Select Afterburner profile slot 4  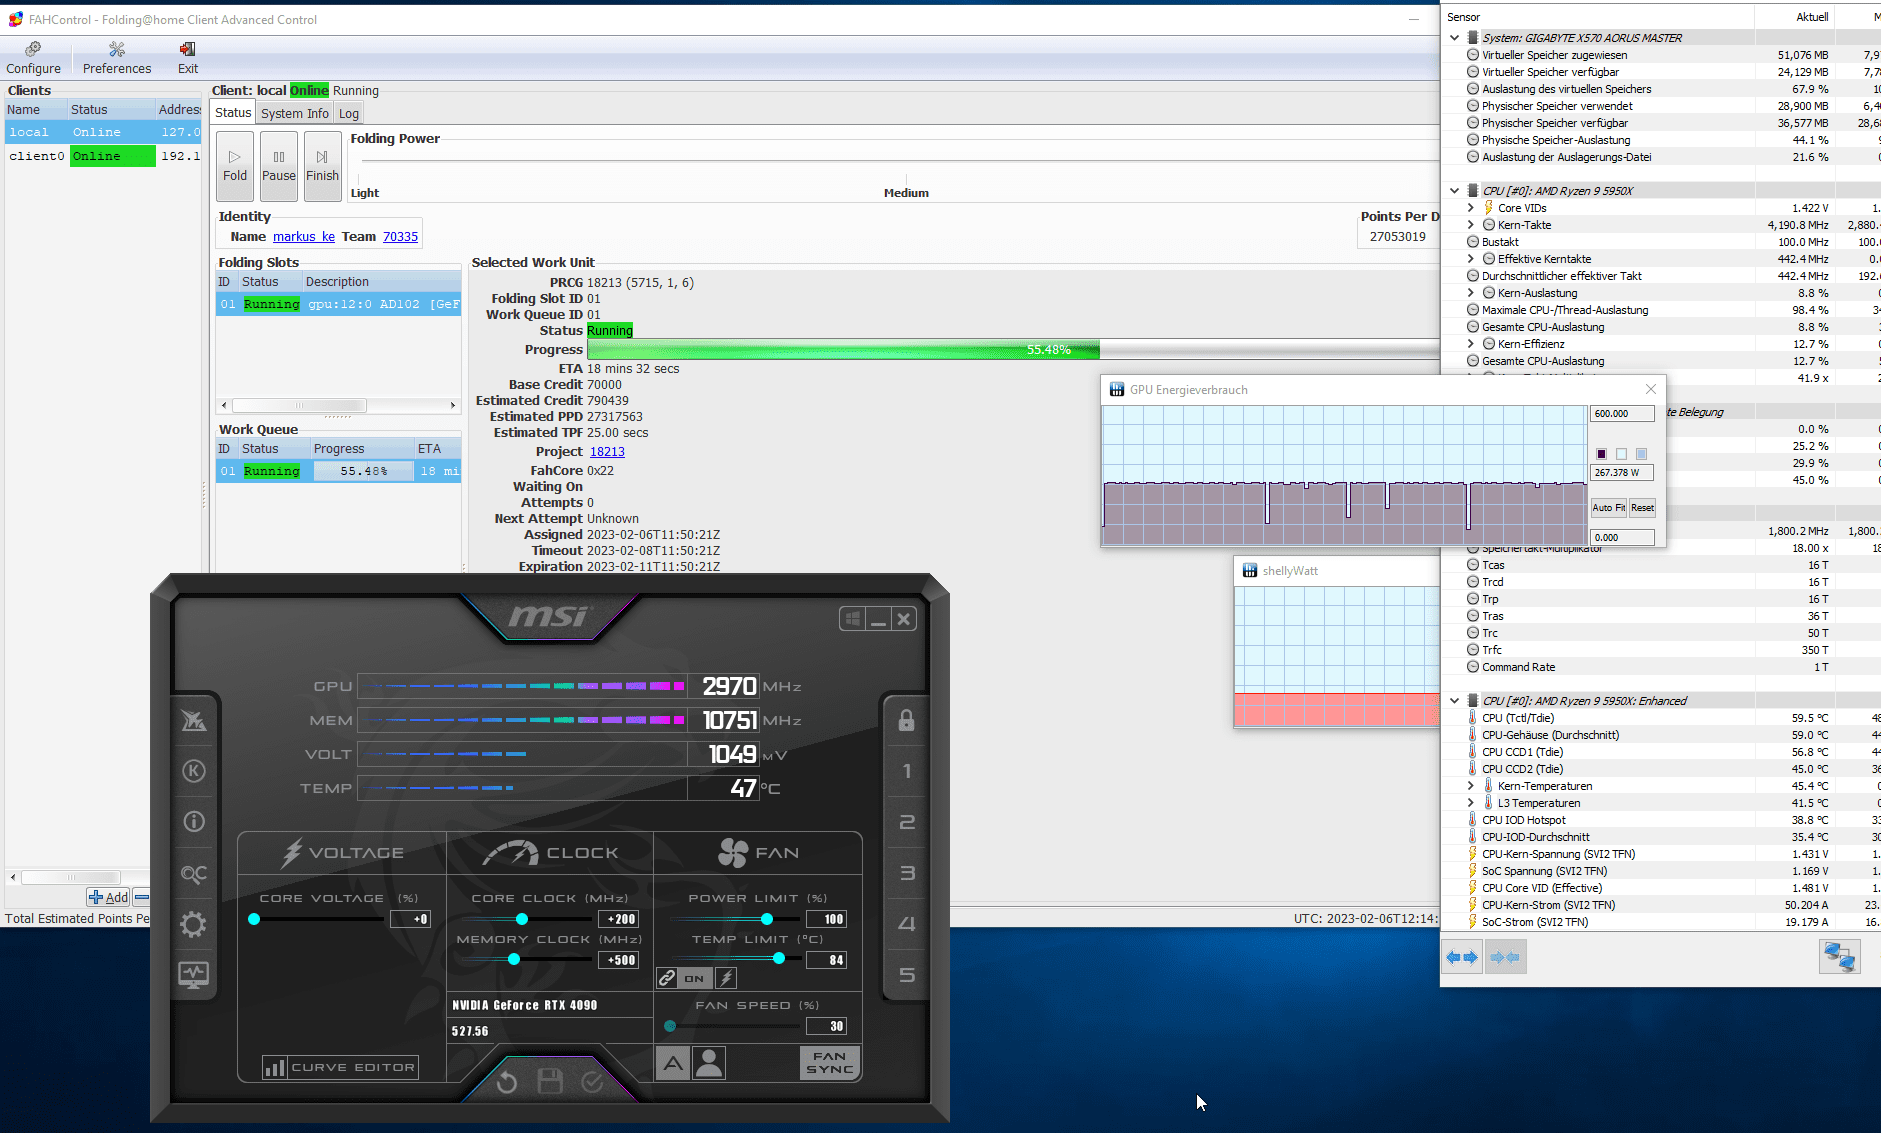(906, 924)
